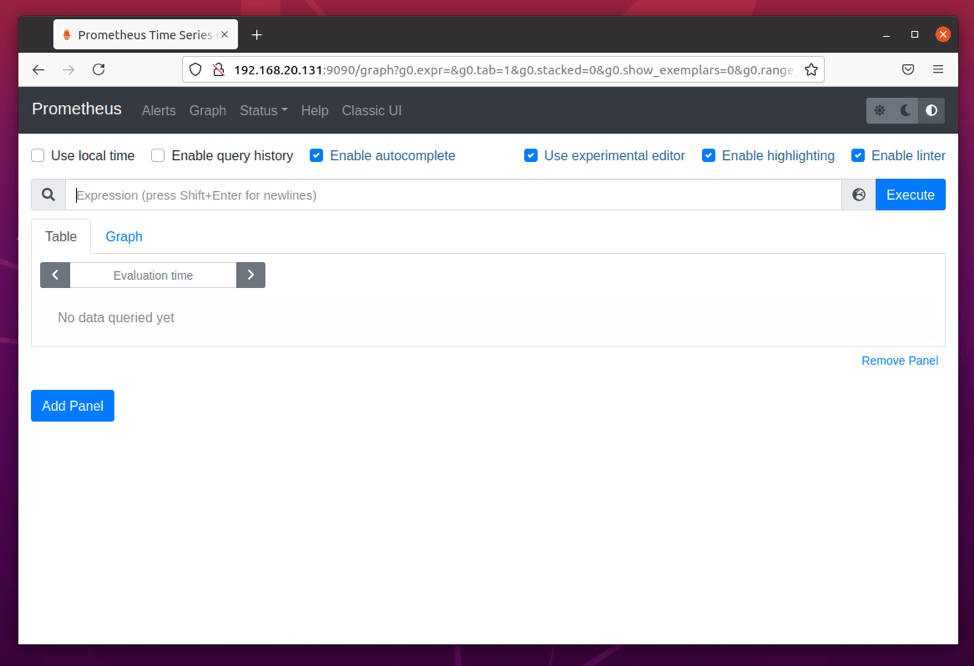This screenshot has height=666, width=974.
Task: Minimize the Firefox window
Action: tap(886, 35)
